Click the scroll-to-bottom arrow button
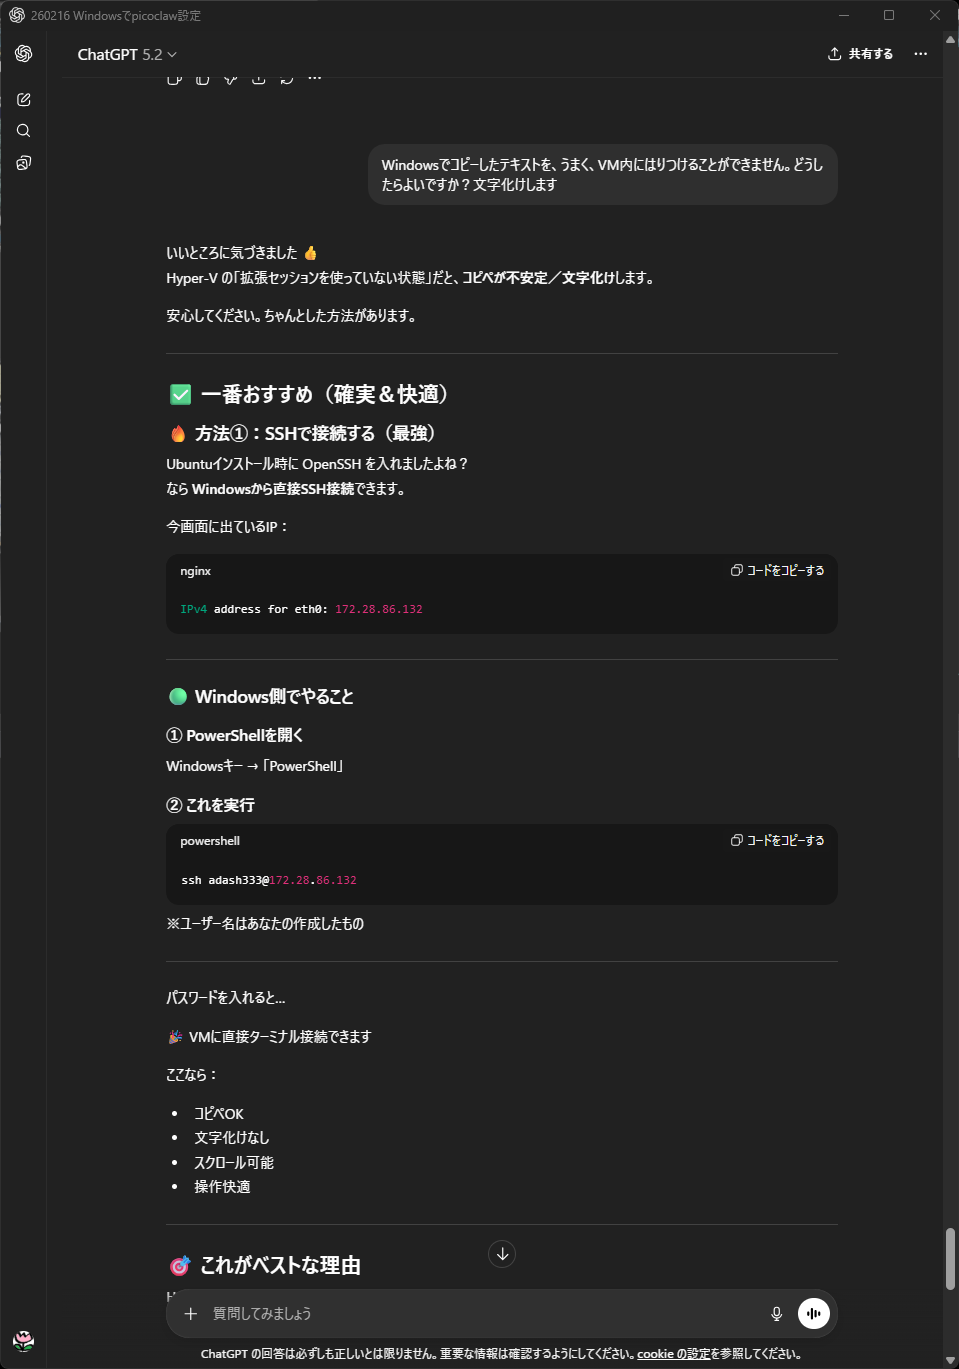Viewport: 959px width, 1369px height. (x=502, y=1254)
